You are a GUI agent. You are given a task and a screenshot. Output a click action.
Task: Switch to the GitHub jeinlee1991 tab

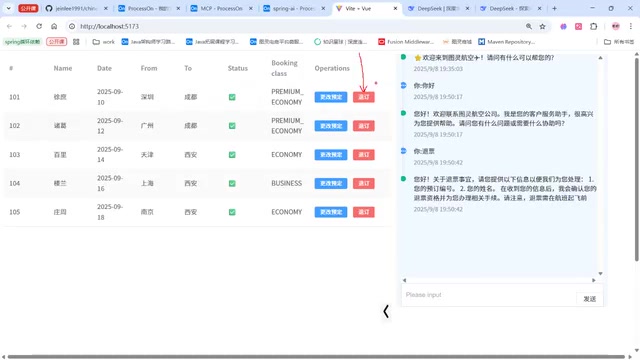76,8
